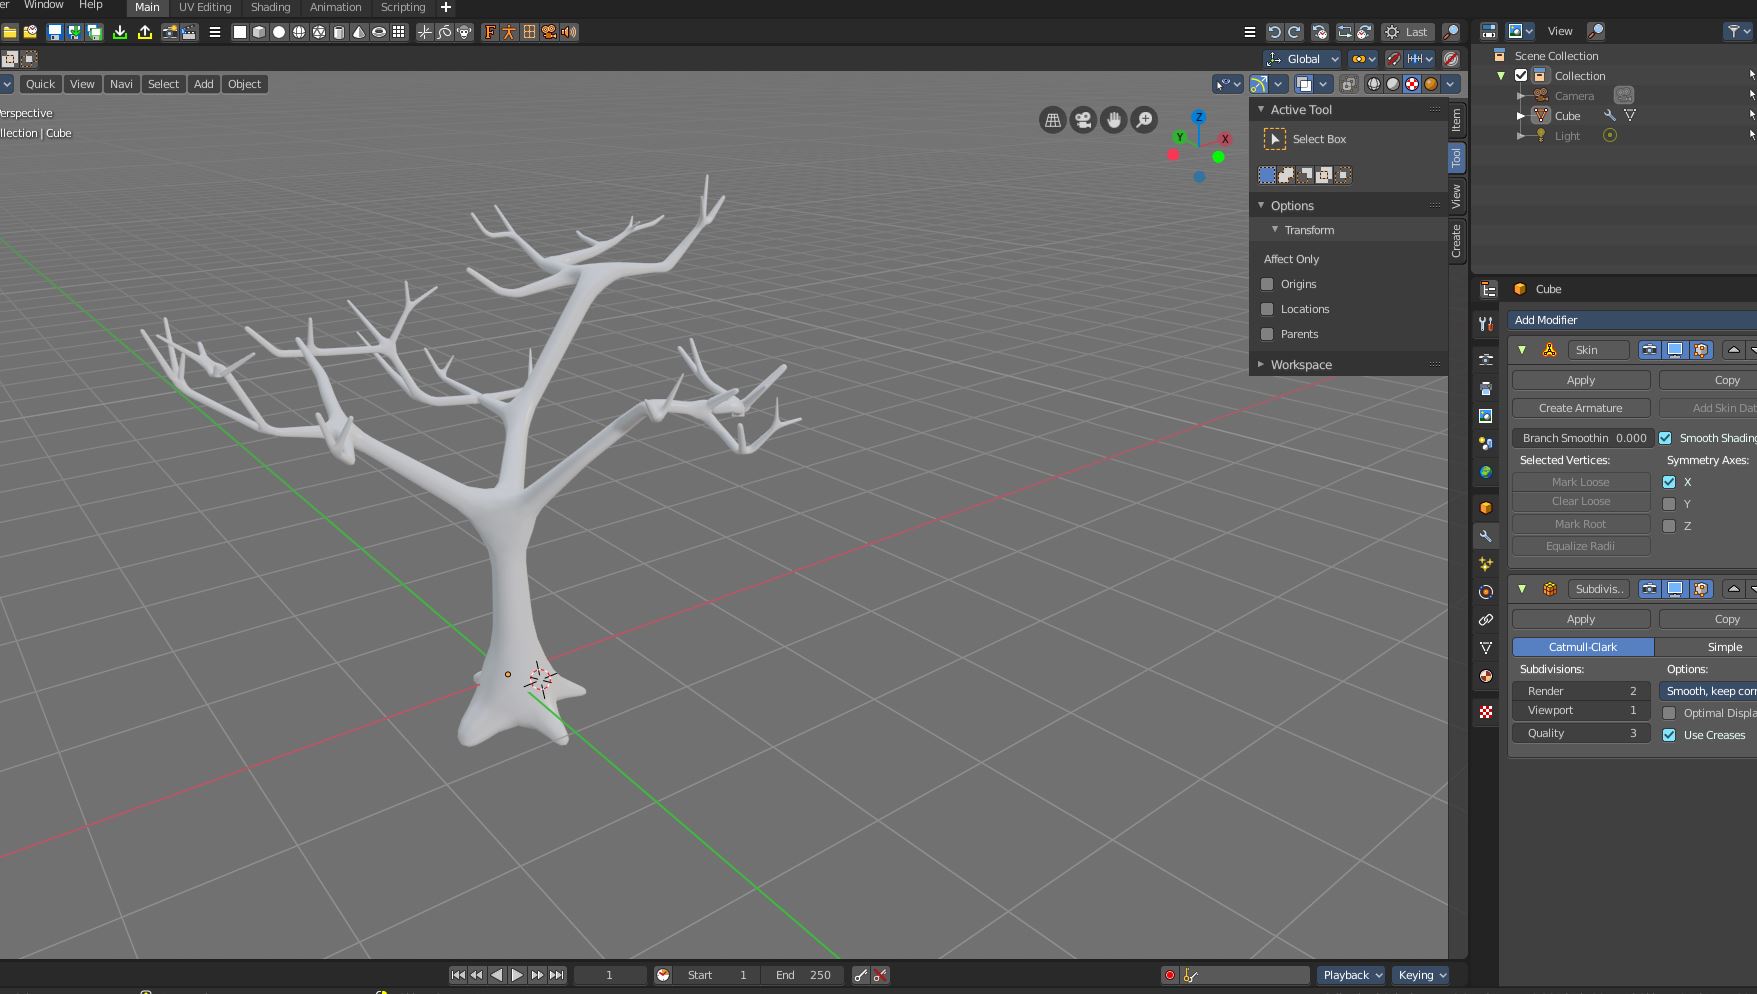Image resolution: width=1757 pixels, height=994 pixels.
Task: Add the monkey head mesh
Action: pos(464,32)
